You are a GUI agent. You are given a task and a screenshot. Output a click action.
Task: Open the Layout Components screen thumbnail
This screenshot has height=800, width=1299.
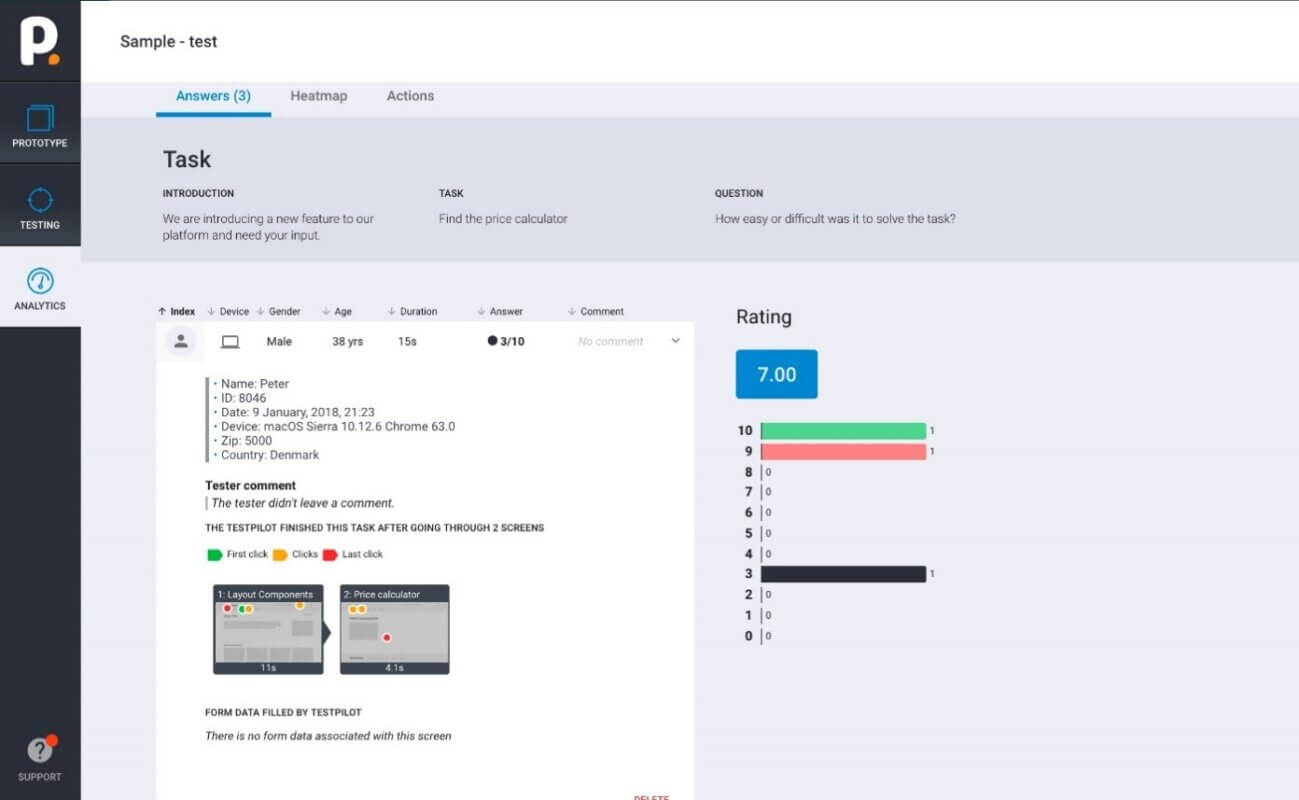click(x=268, y=629)
